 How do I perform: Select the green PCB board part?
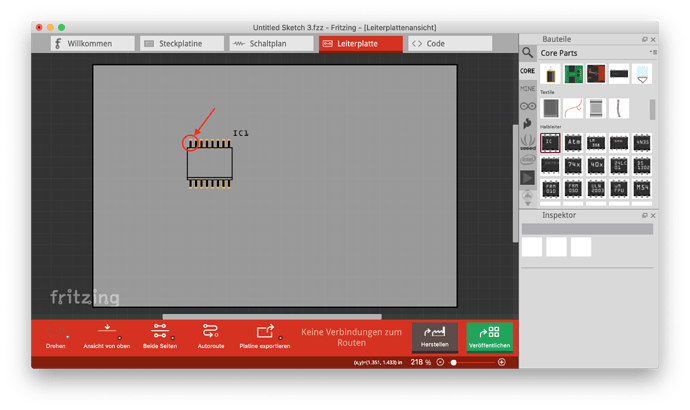coord(573,74)
